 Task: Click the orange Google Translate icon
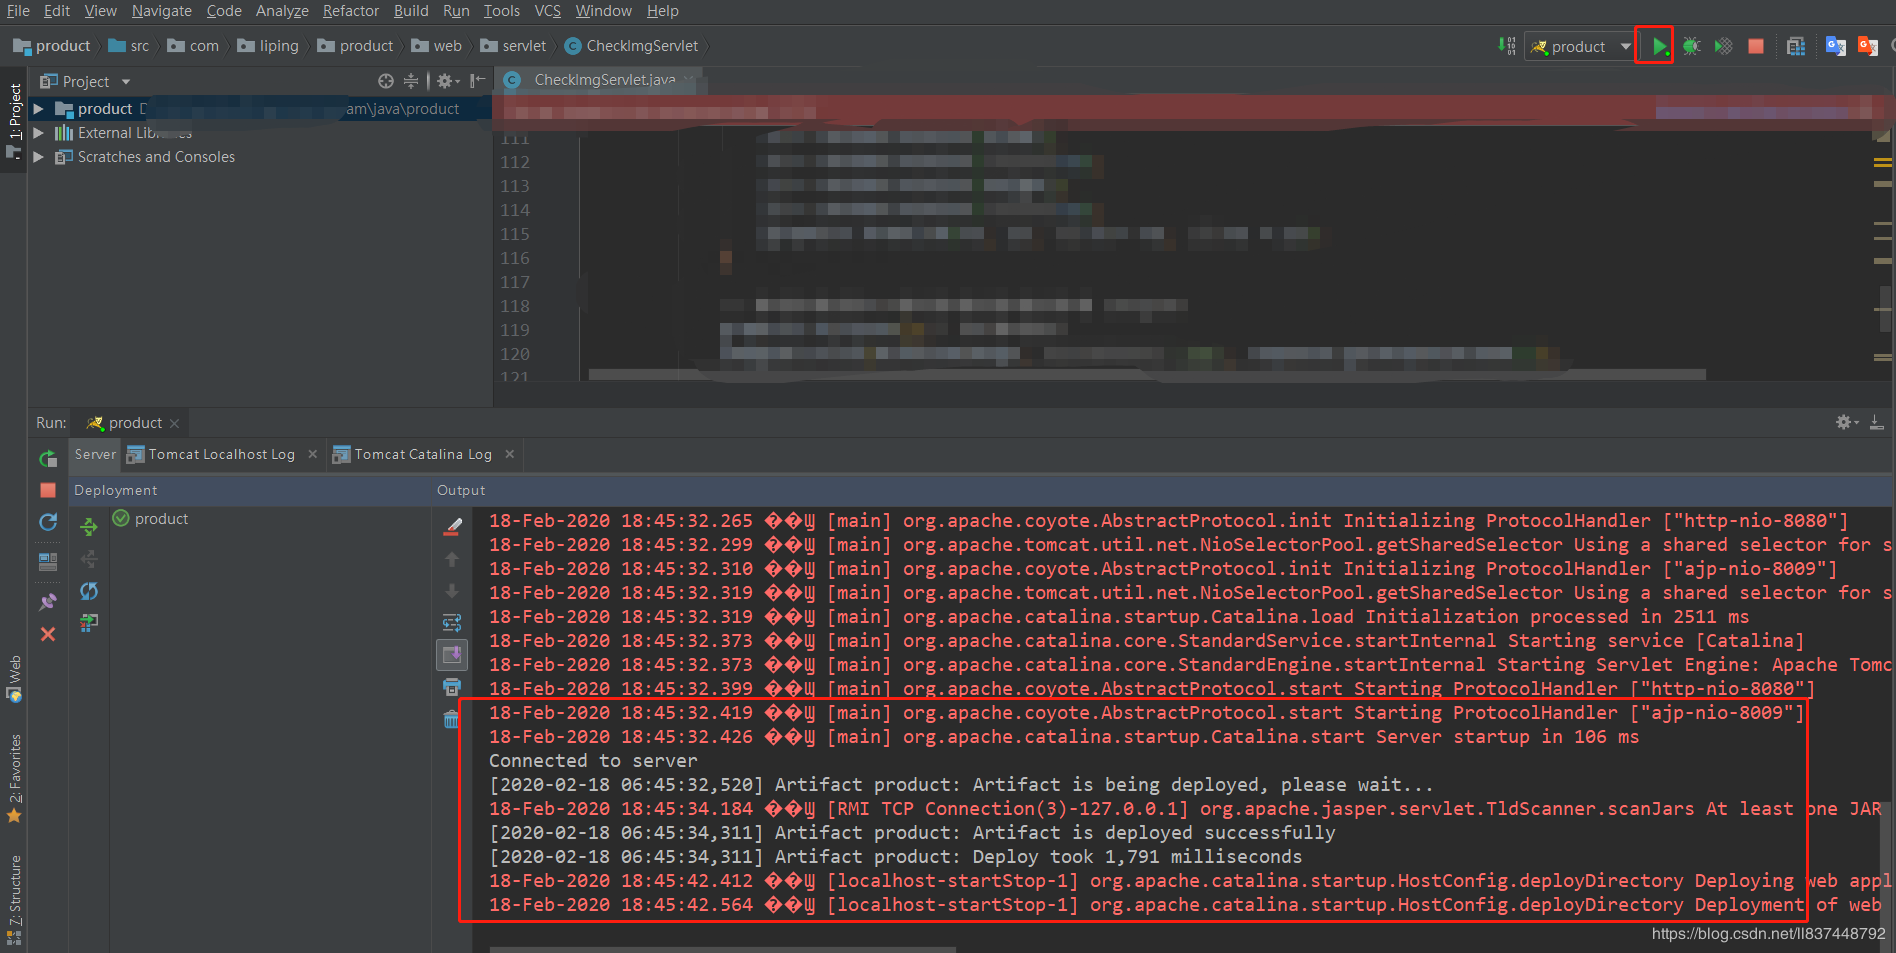pyautogui.click(x=1867, y=46)
